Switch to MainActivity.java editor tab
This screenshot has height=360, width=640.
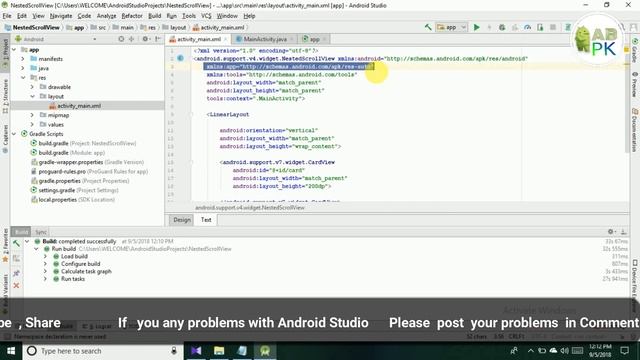(265, 39)
